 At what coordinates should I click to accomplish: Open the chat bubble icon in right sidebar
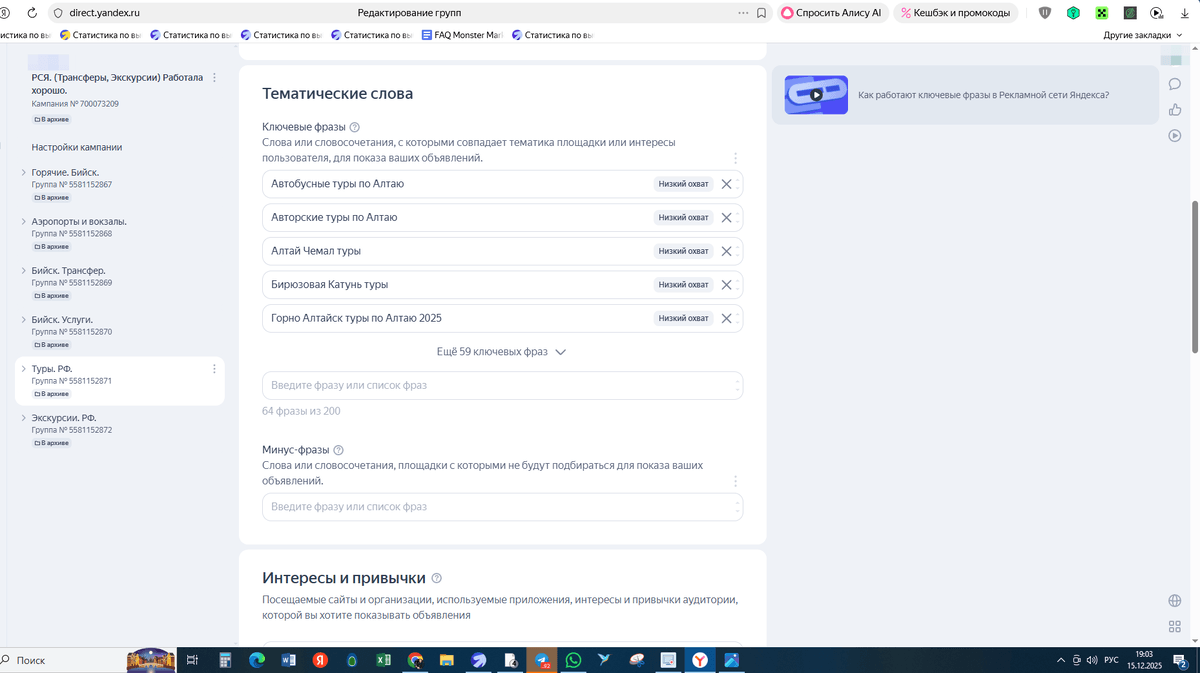point(1175,84)
